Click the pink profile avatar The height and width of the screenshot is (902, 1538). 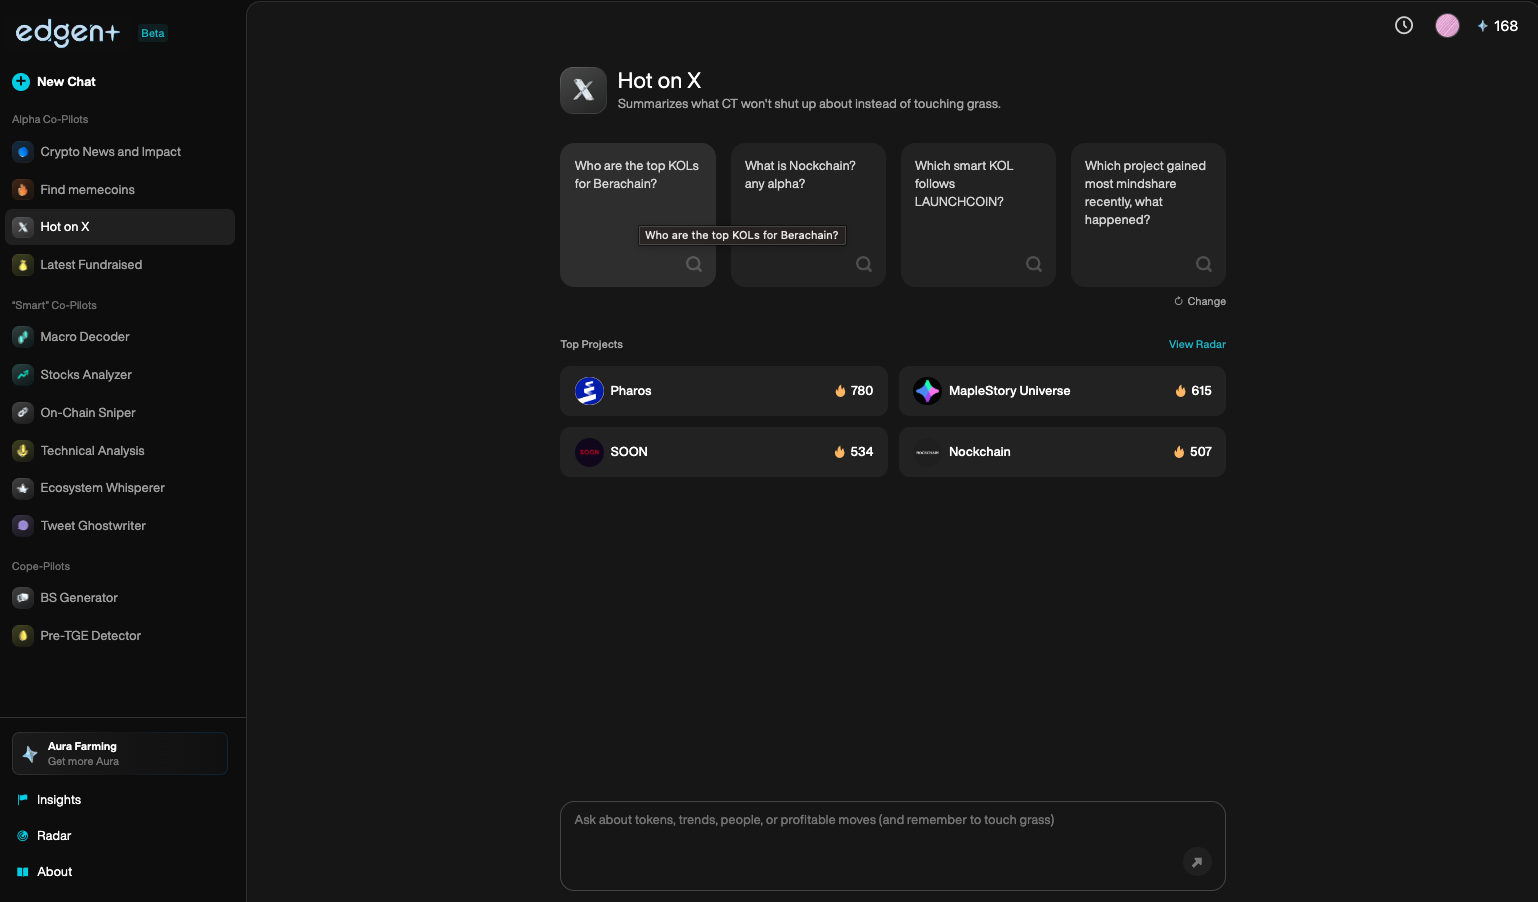tap(1447, 26)
